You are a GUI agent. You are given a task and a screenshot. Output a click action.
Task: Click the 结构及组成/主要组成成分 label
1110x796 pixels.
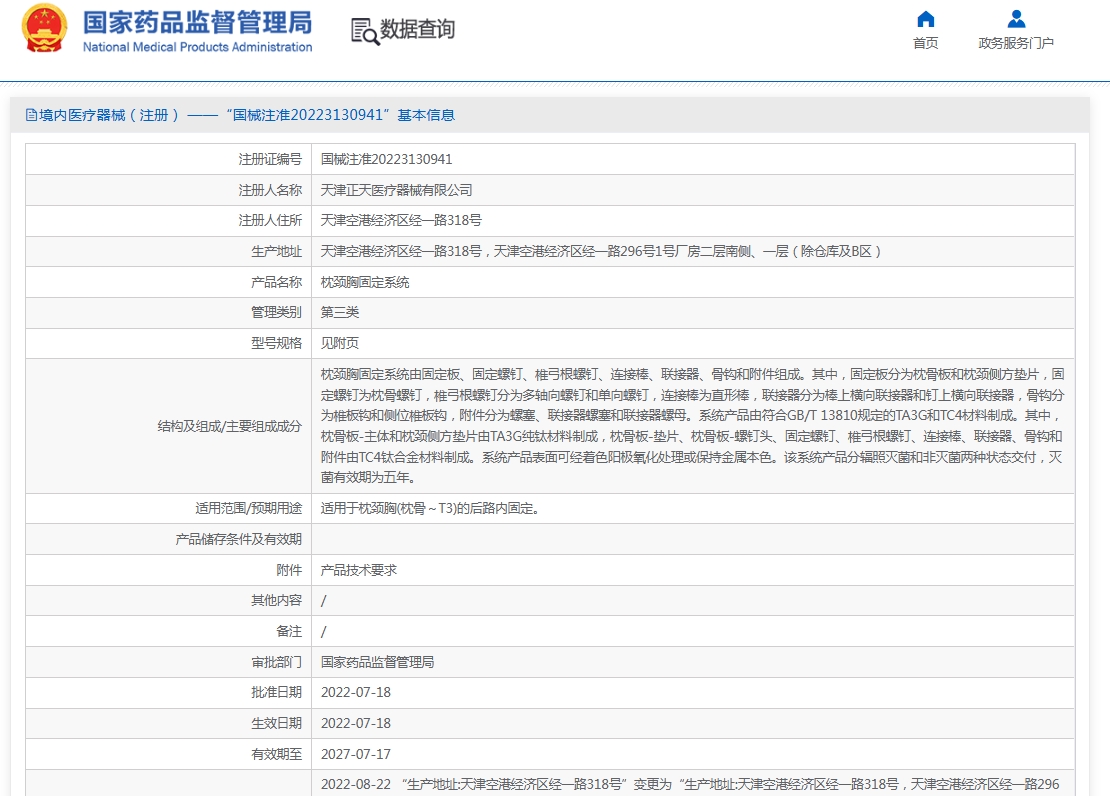click(229, 426)
